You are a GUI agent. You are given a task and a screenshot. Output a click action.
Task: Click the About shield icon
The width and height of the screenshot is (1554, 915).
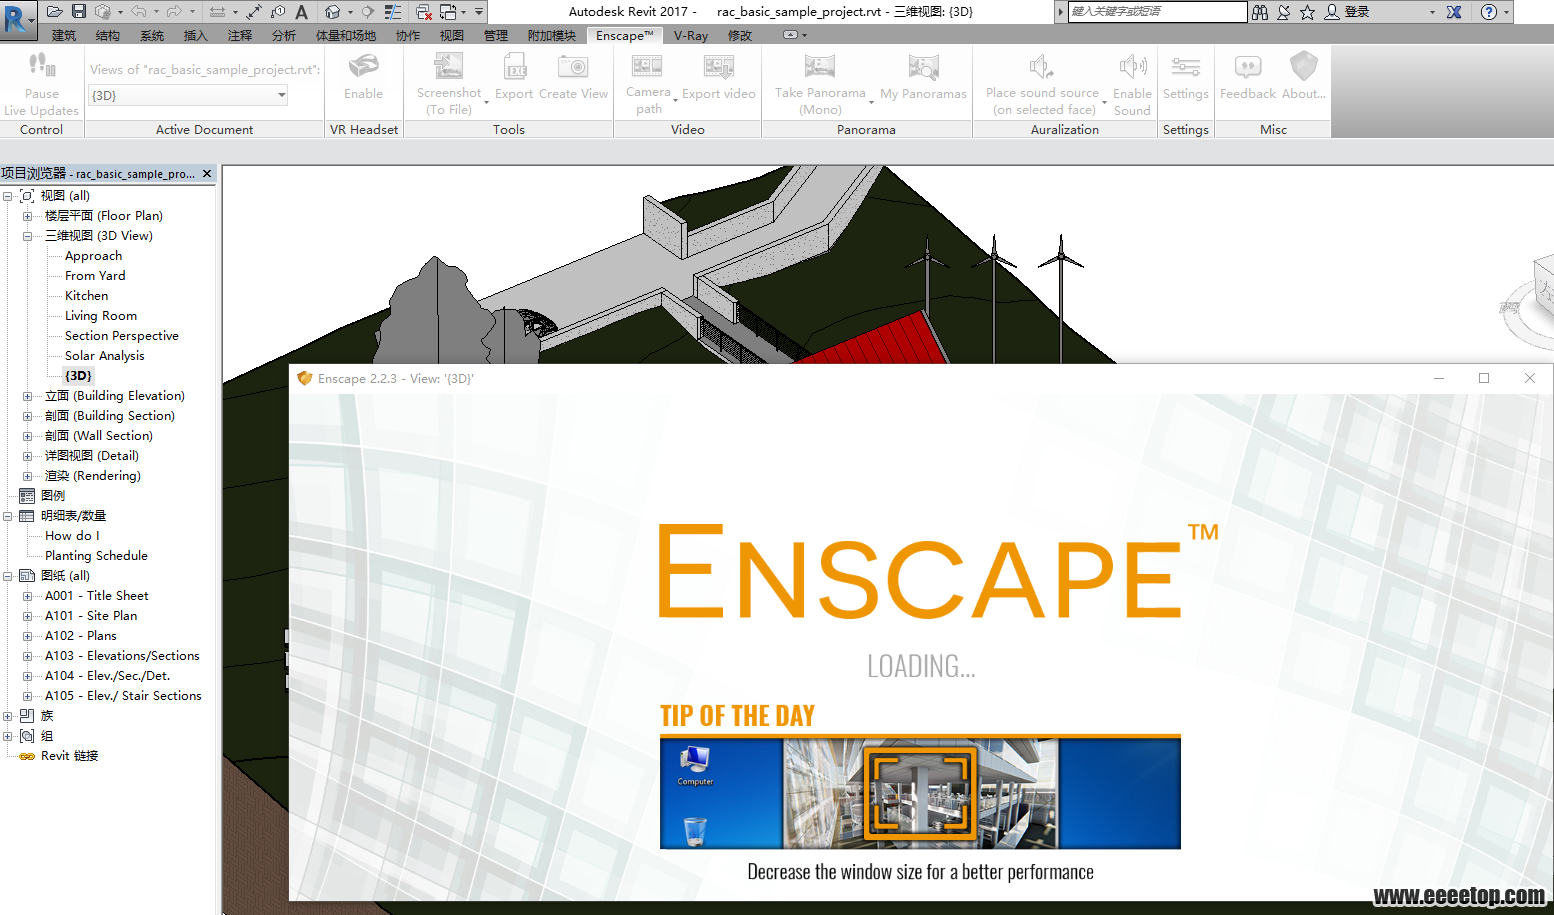click(x=1303, y=67)
